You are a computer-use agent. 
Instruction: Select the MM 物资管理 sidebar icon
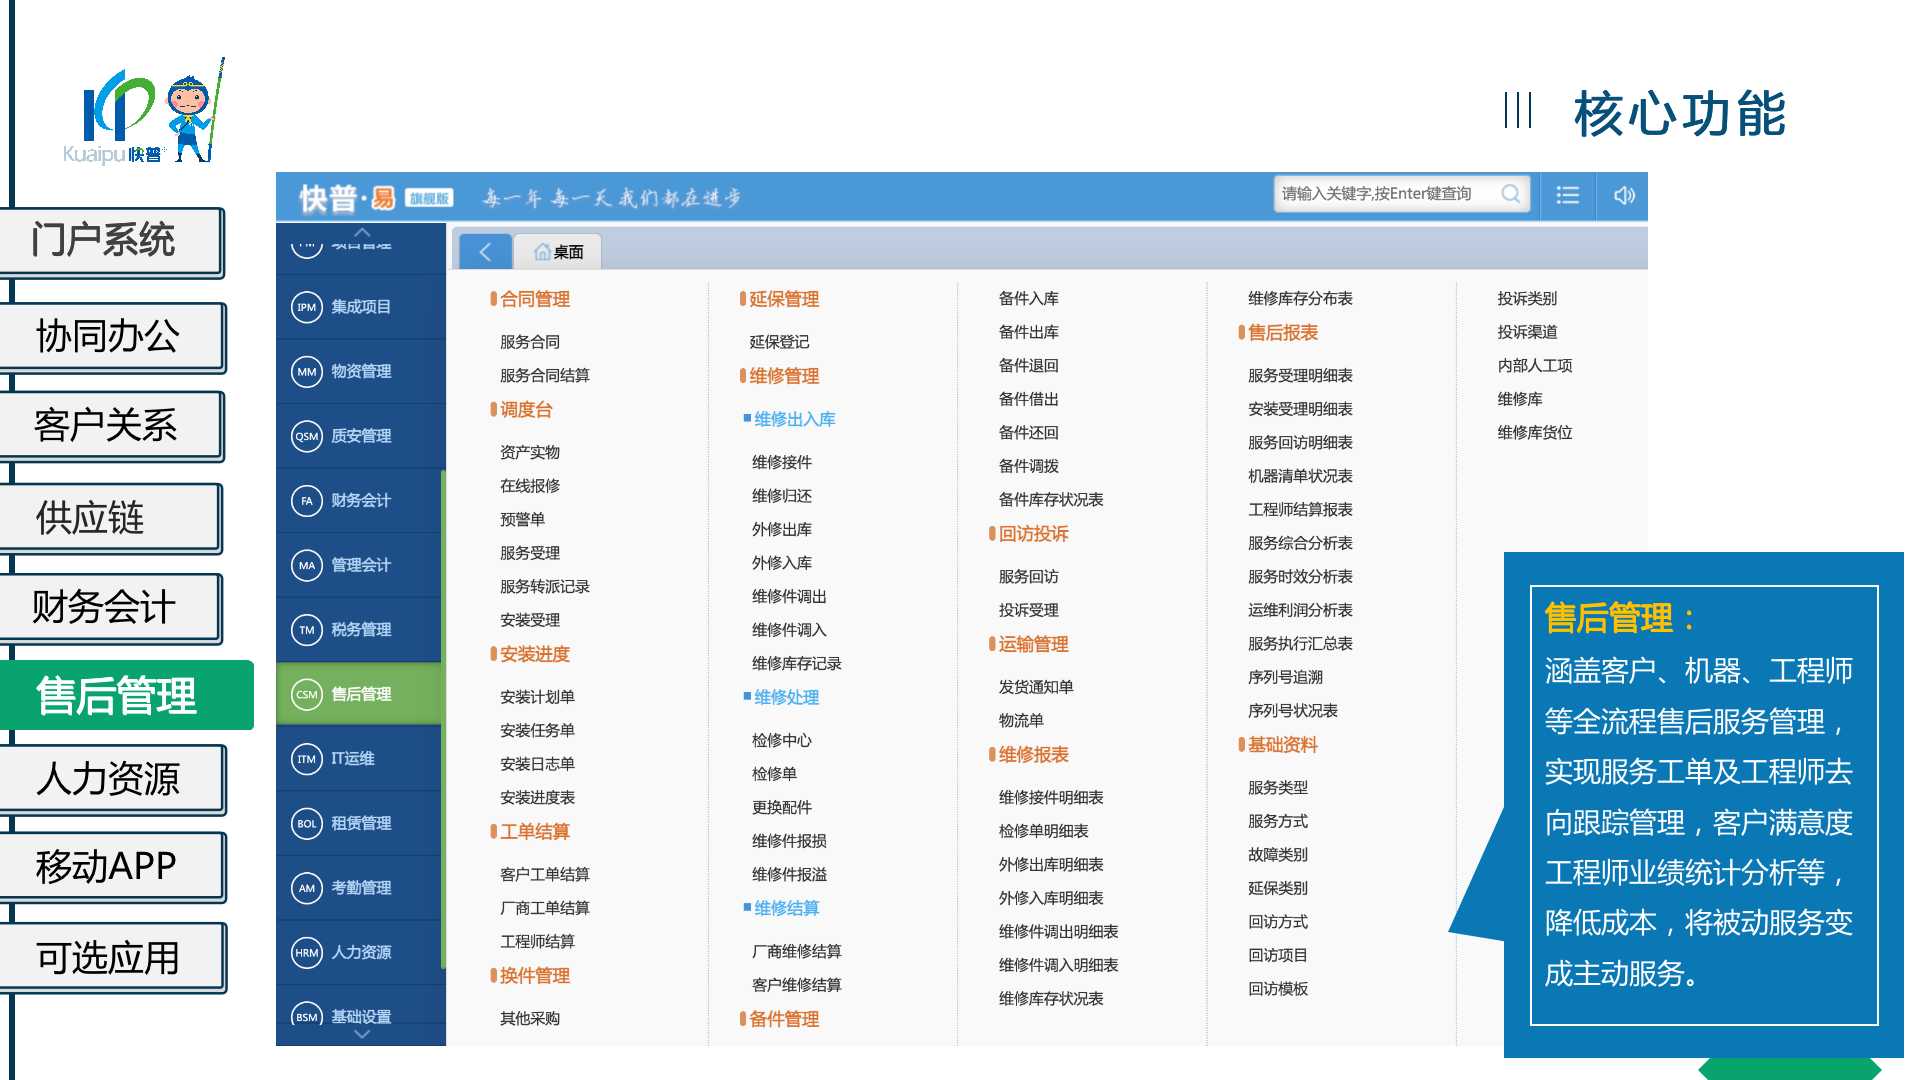point(307,372)
